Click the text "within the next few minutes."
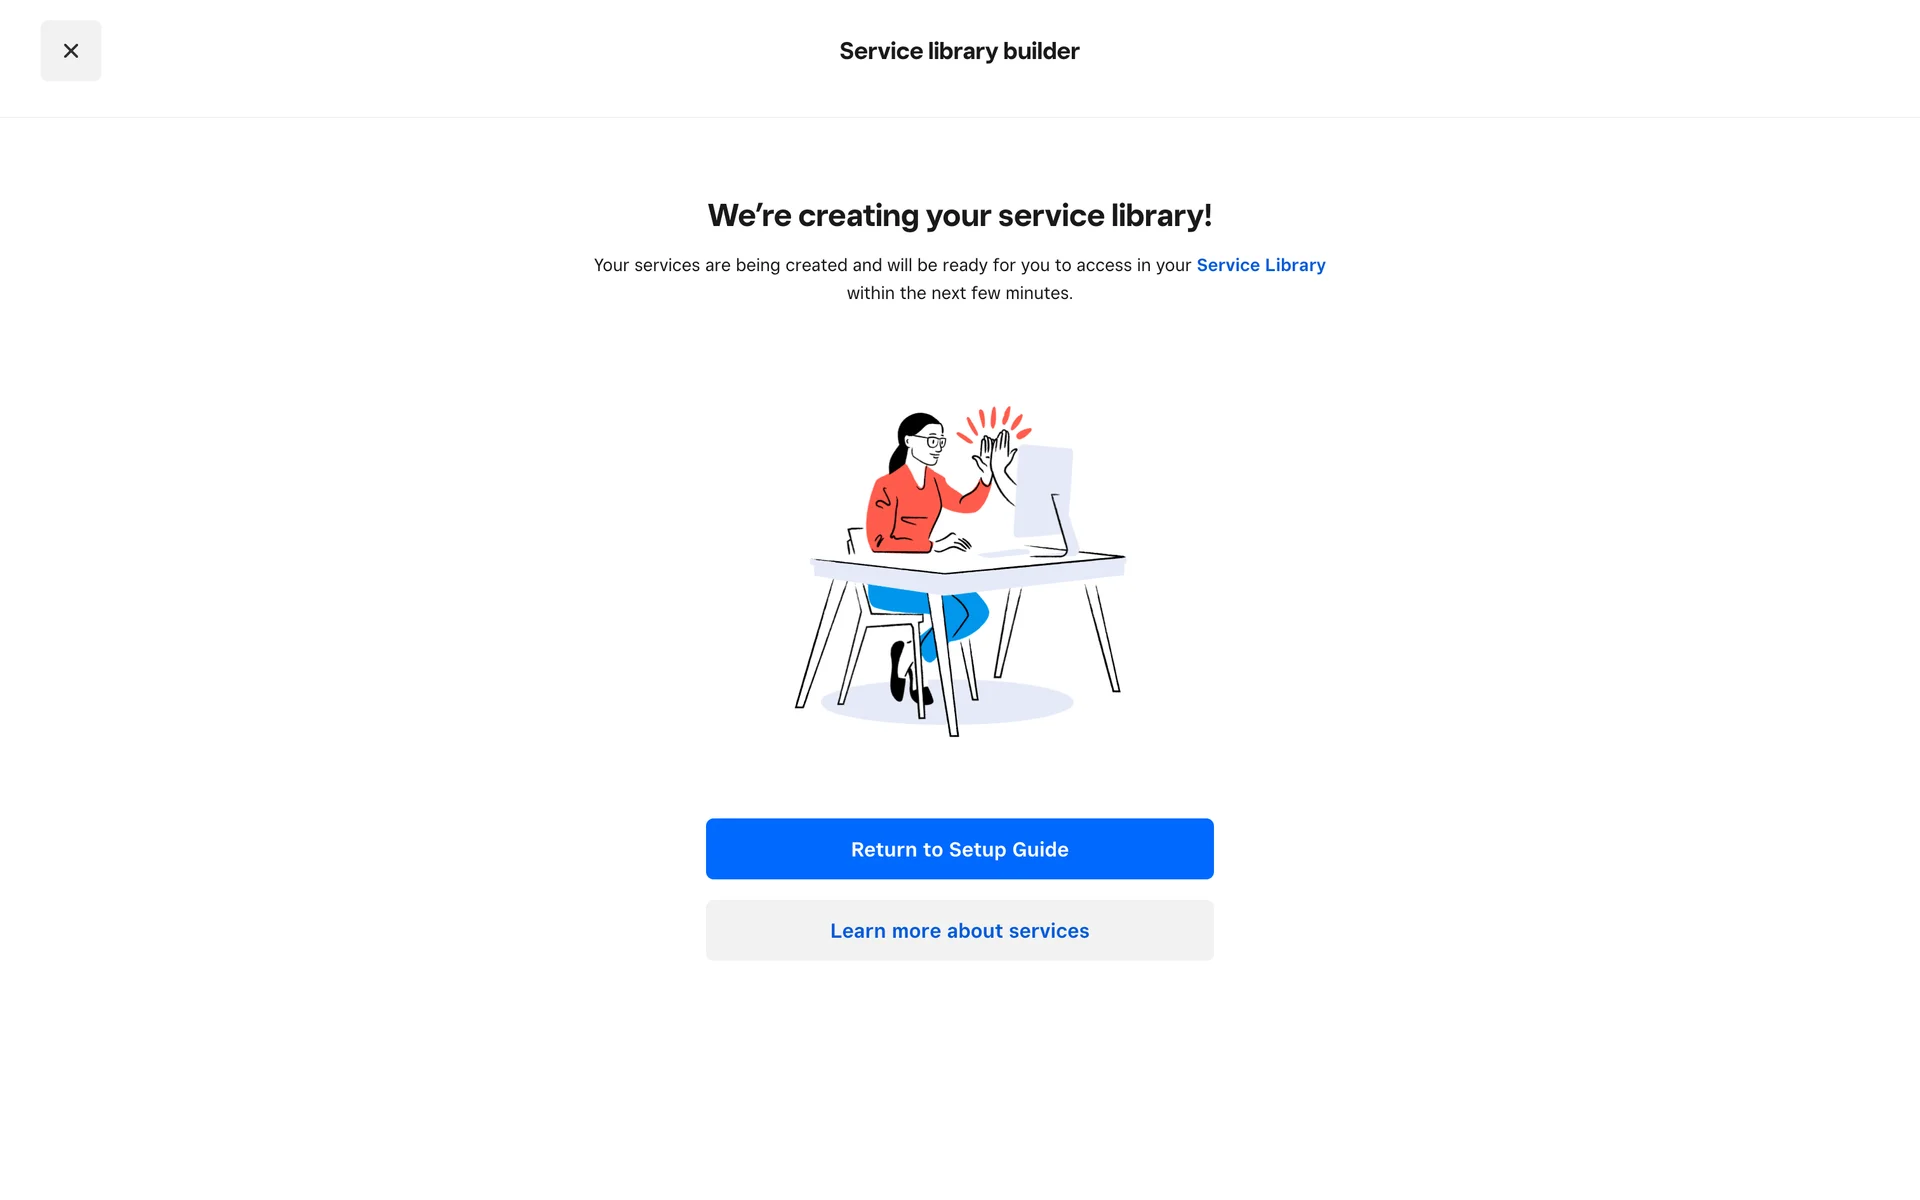 tap(959, 293)
